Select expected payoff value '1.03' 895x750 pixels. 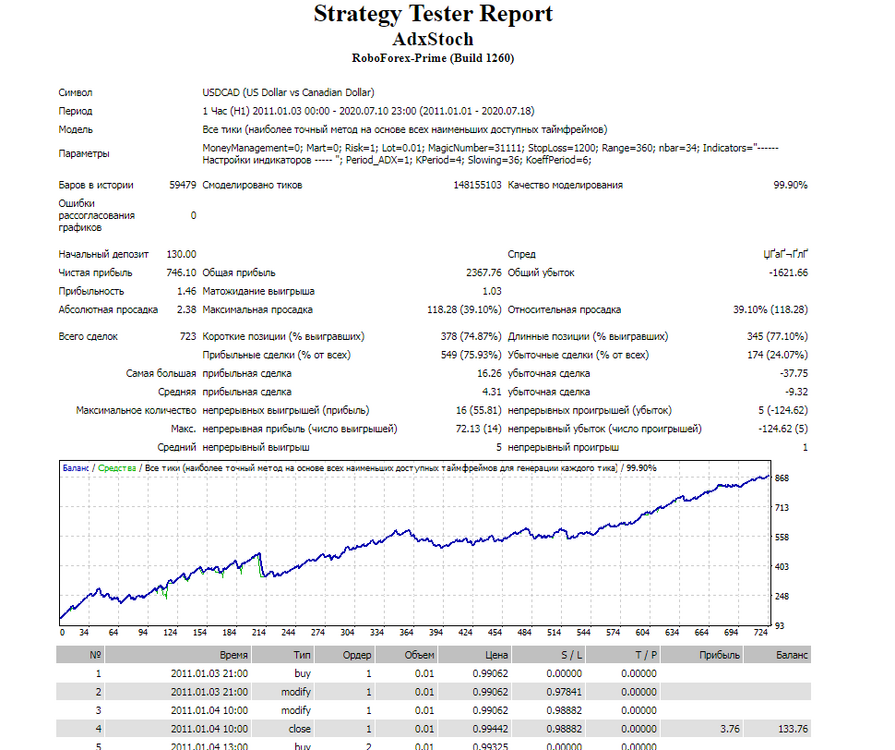point(492,291)
